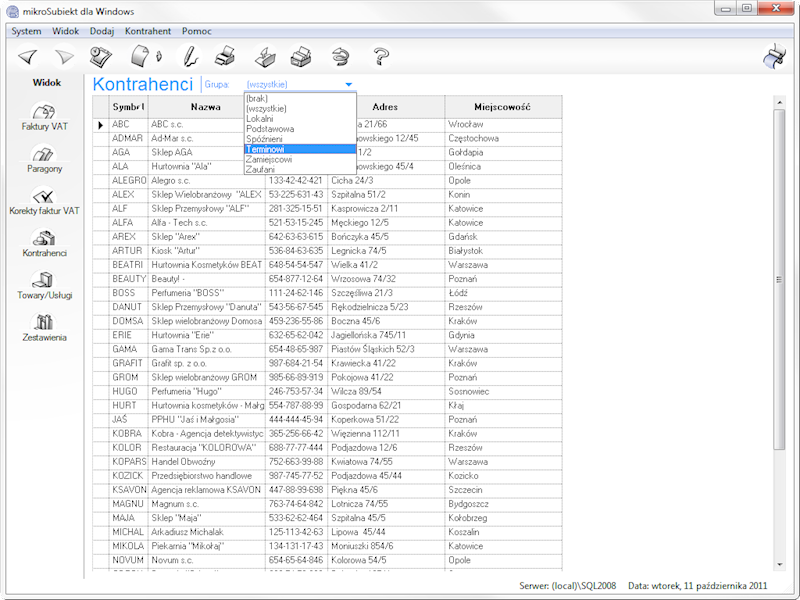The width and height of the screenshot is (800, 600).
Task: Collapse the Grupa dropdown using its arrow
Action: (x=348, y=85)
